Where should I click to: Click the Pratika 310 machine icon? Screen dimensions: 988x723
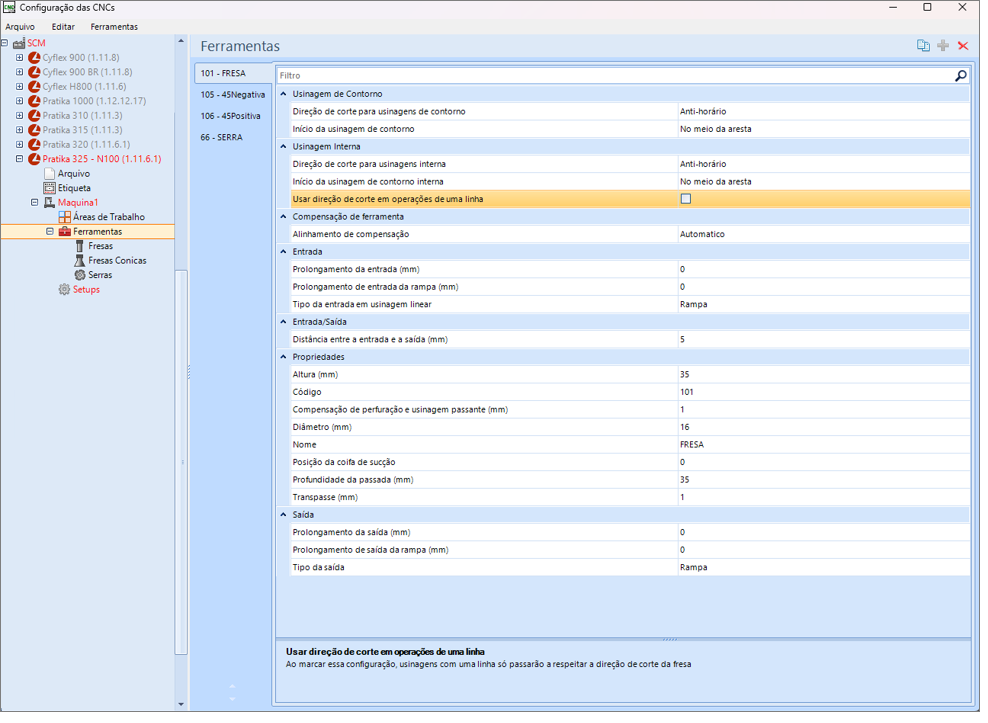point(35,116)
